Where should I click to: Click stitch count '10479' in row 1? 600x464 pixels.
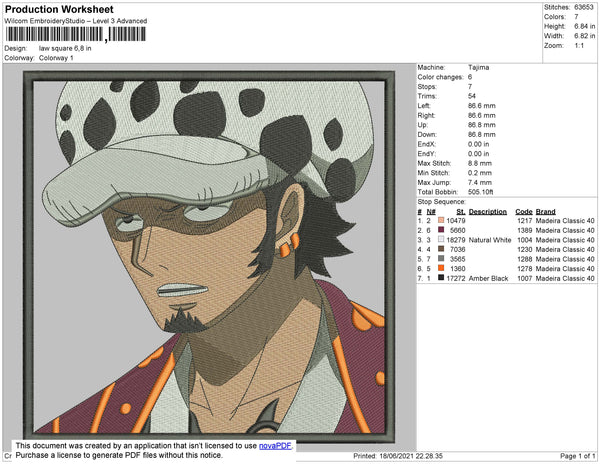(x=456, y=221)
